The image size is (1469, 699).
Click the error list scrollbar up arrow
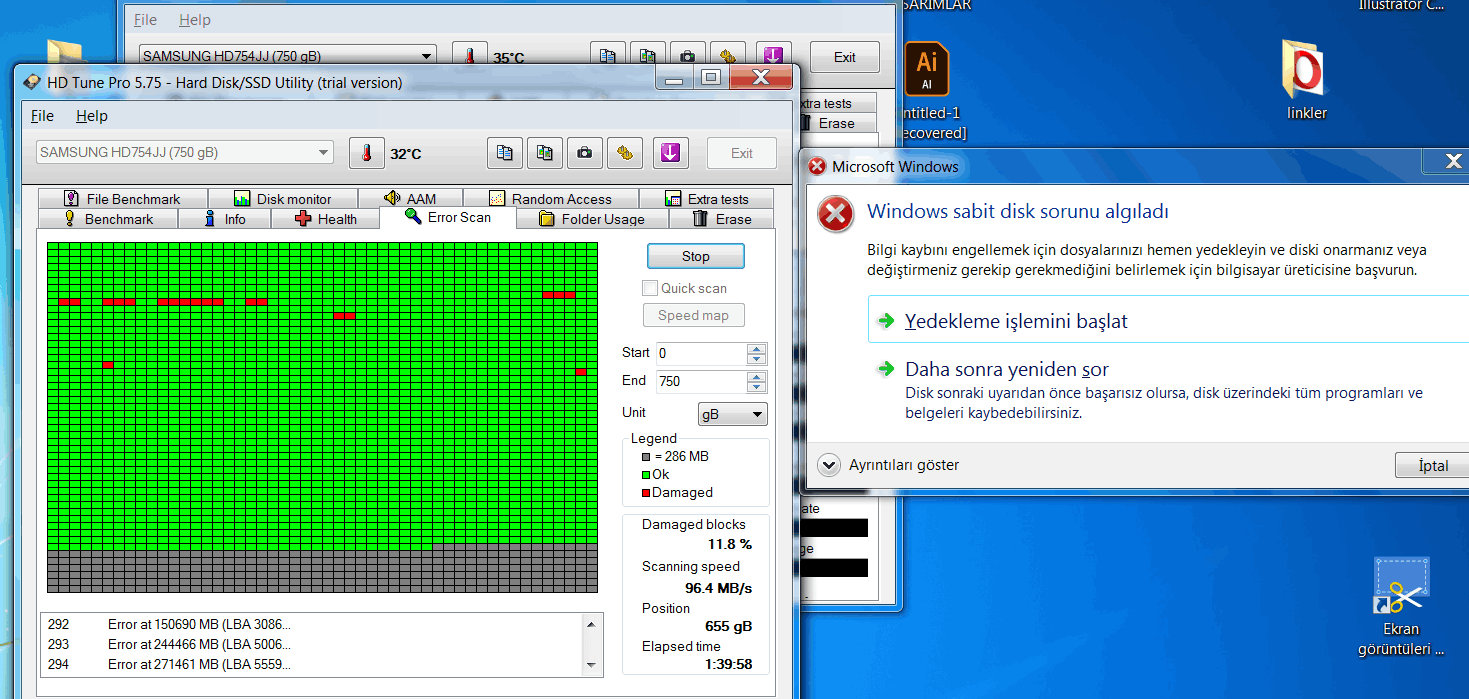(x=591, y=624)
